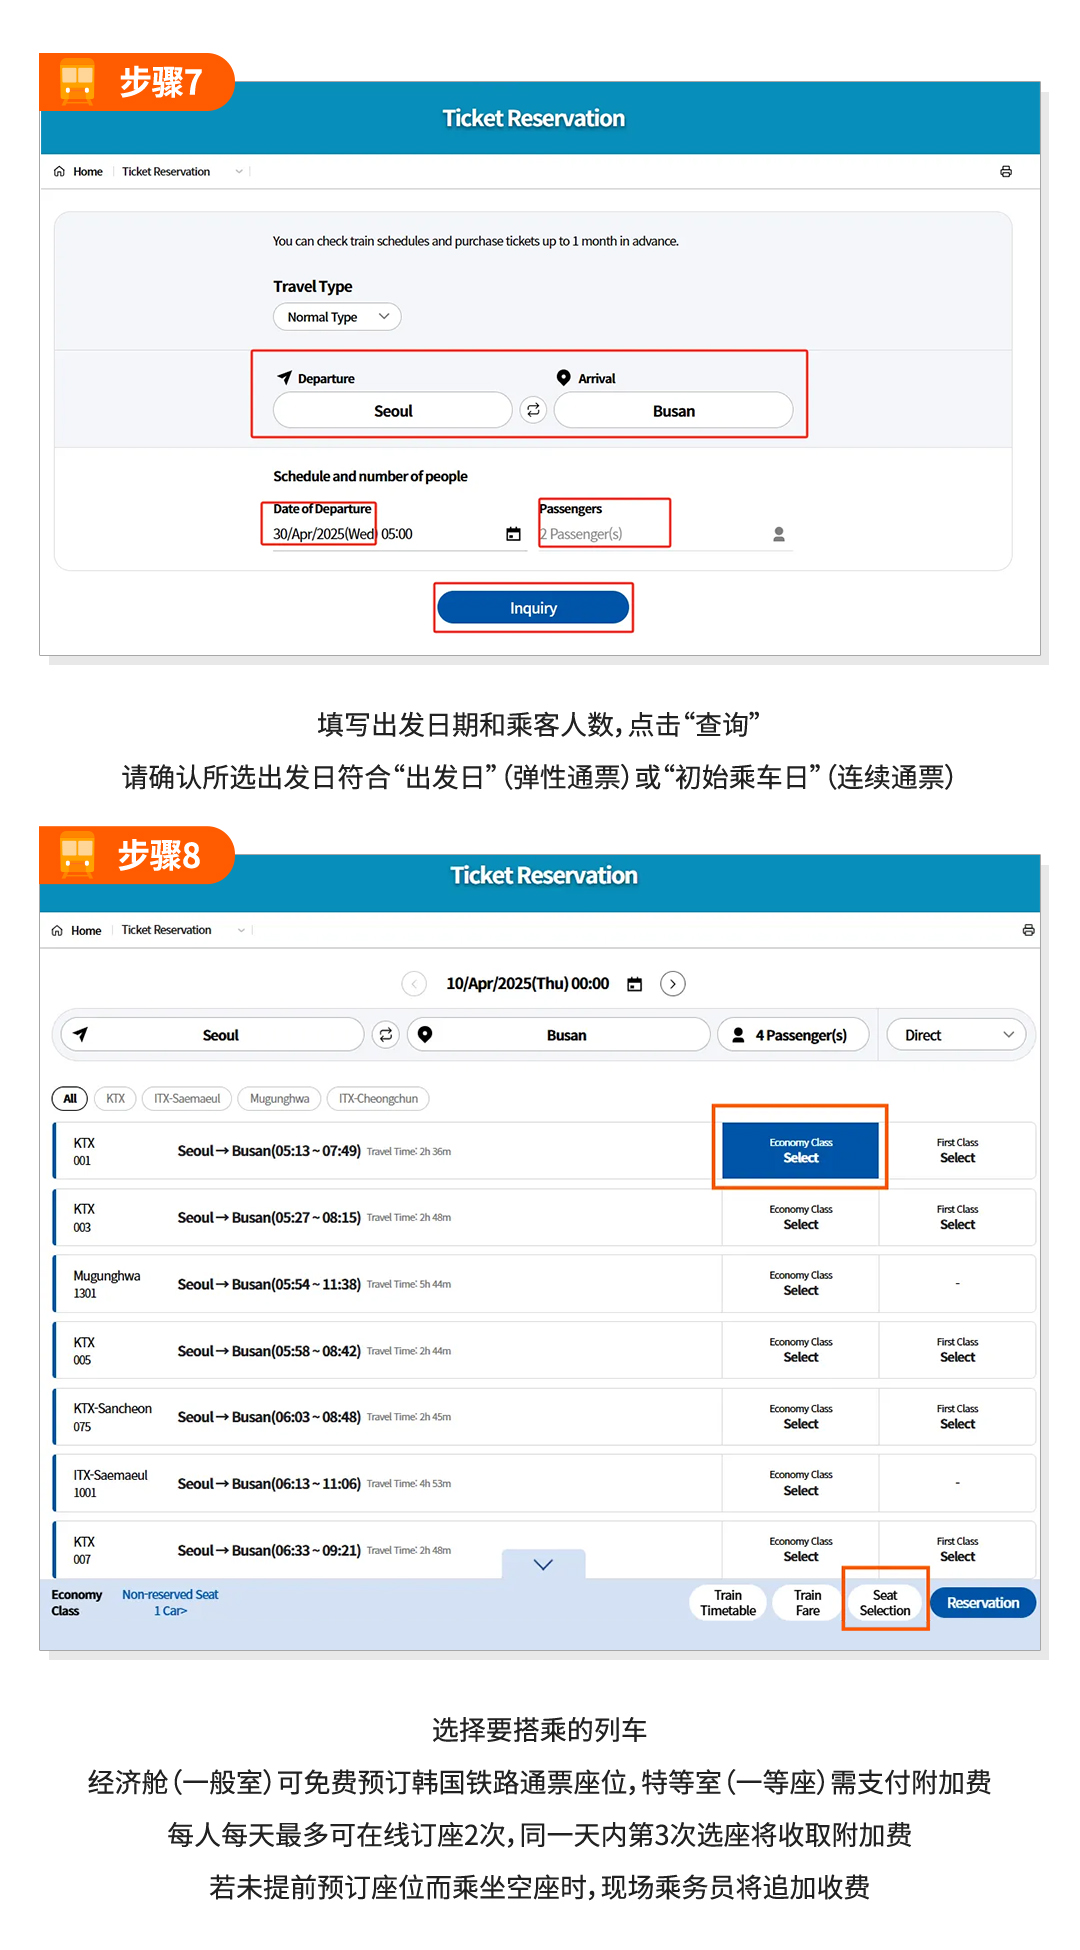Open the Normal Type travel dropdown
This screenshot has height=1950, width=1080.
(337, 317)
